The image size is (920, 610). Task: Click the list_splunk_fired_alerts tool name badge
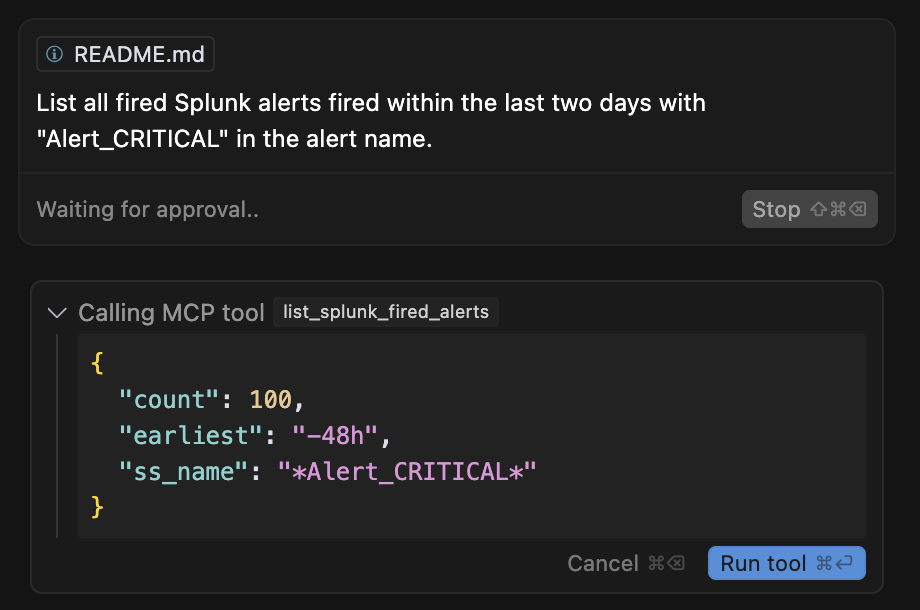pos(386,312)
